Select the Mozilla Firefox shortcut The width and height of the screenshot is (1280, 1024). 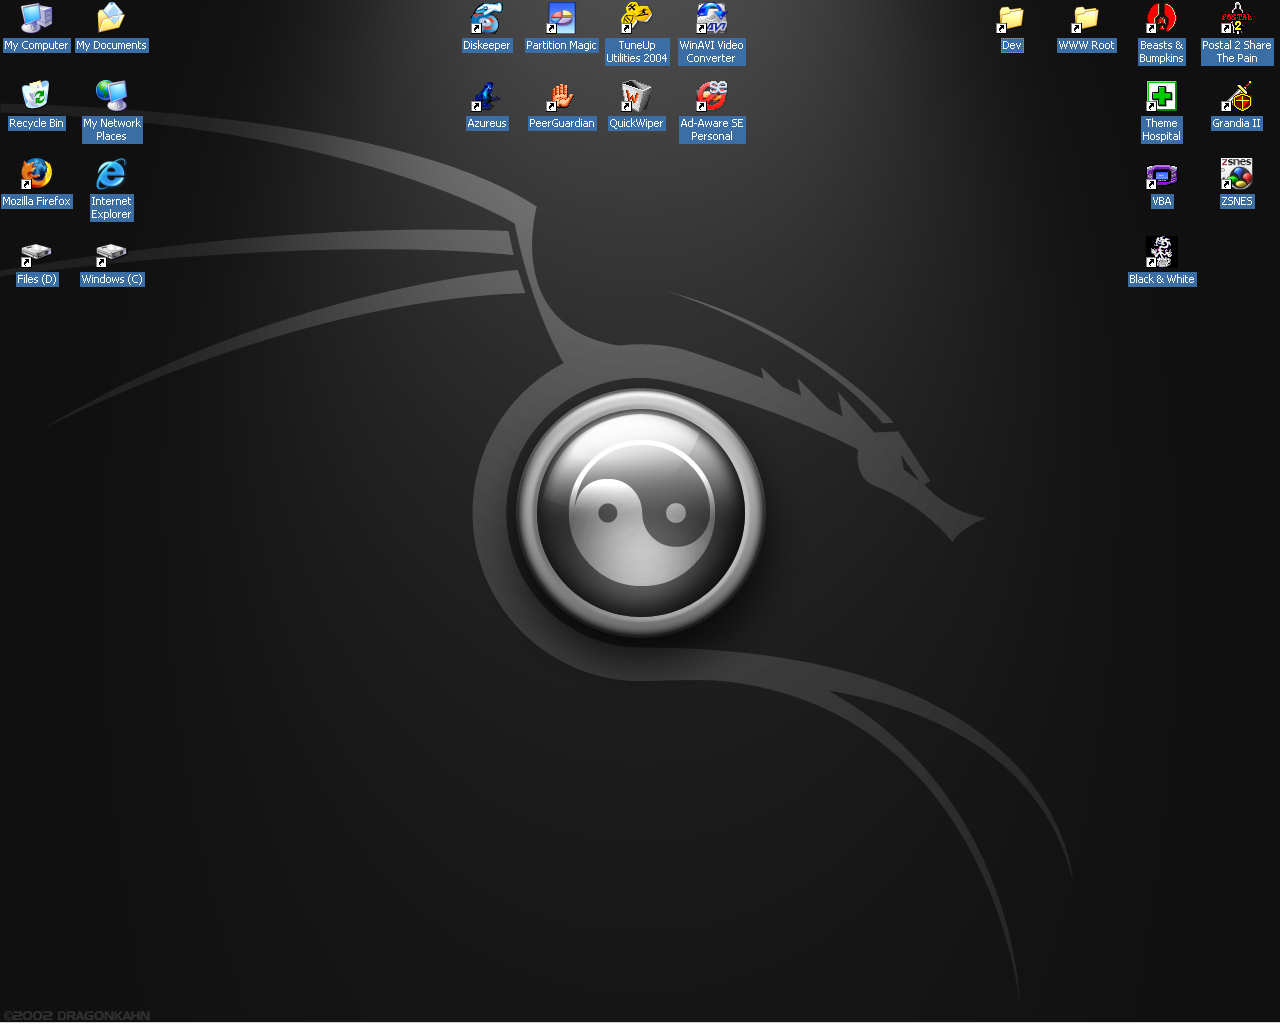36,174
